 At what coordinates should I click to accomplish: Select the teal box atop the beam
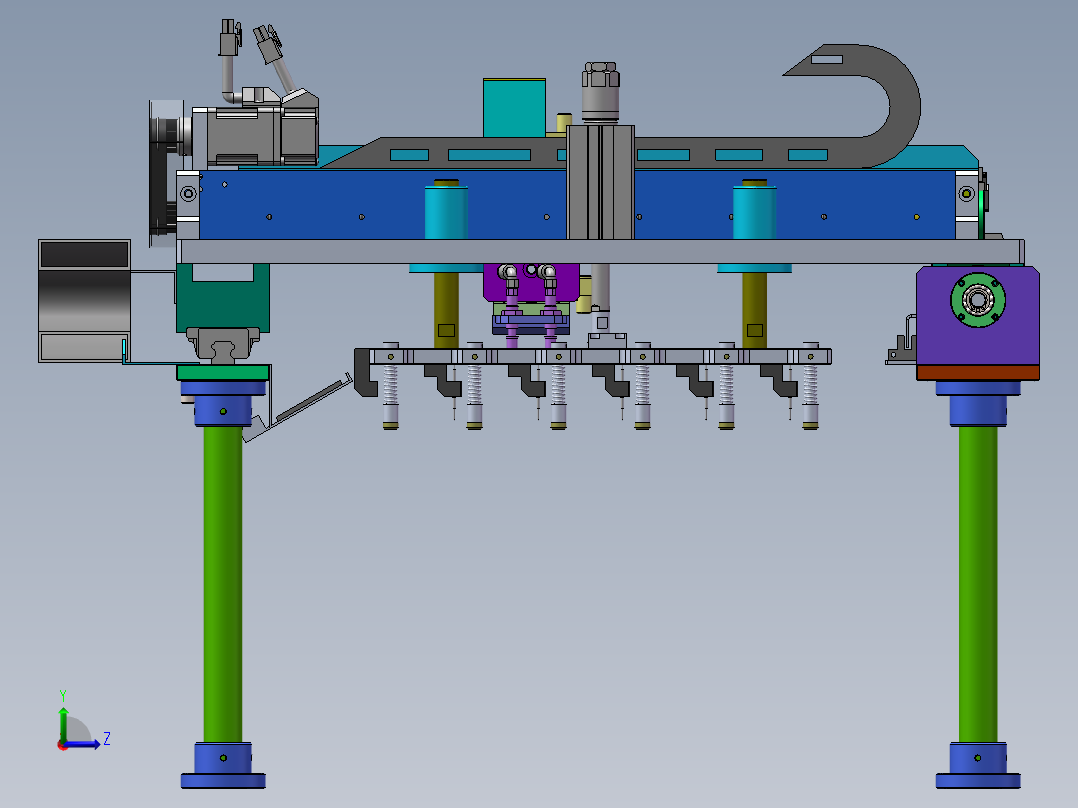click(514, 108)
